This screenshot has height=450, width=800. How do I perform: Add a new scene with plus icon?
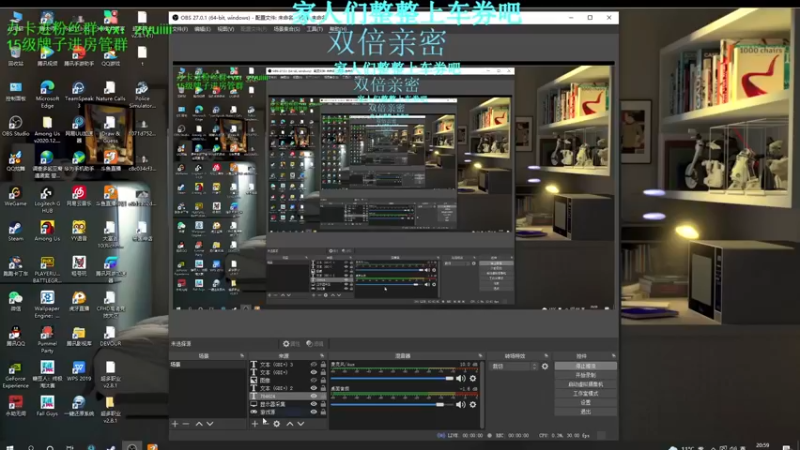(175, 424)
